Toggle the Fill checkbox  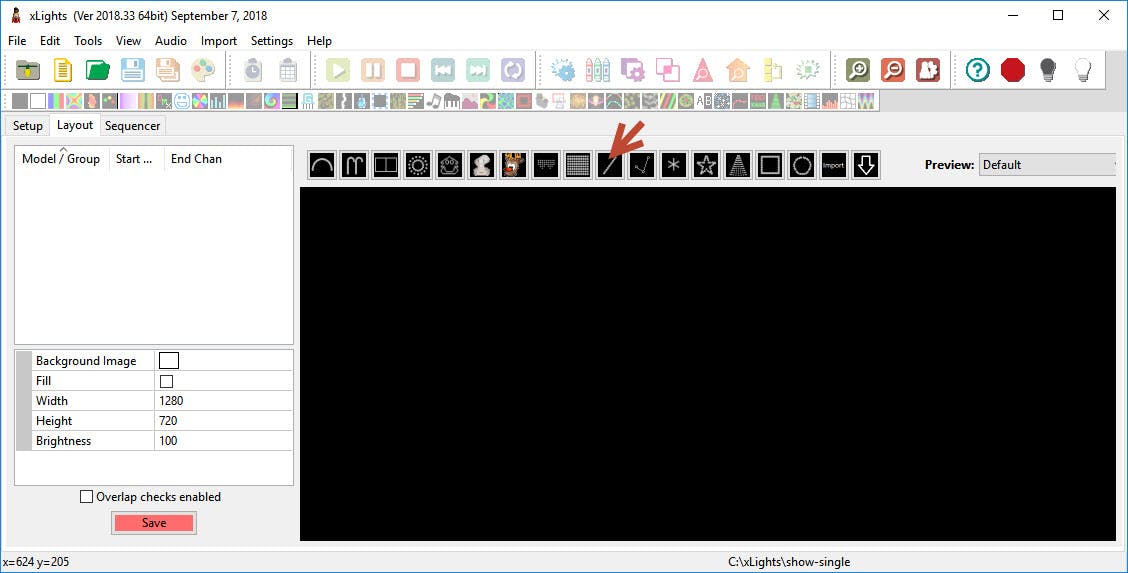coord(166,381)
